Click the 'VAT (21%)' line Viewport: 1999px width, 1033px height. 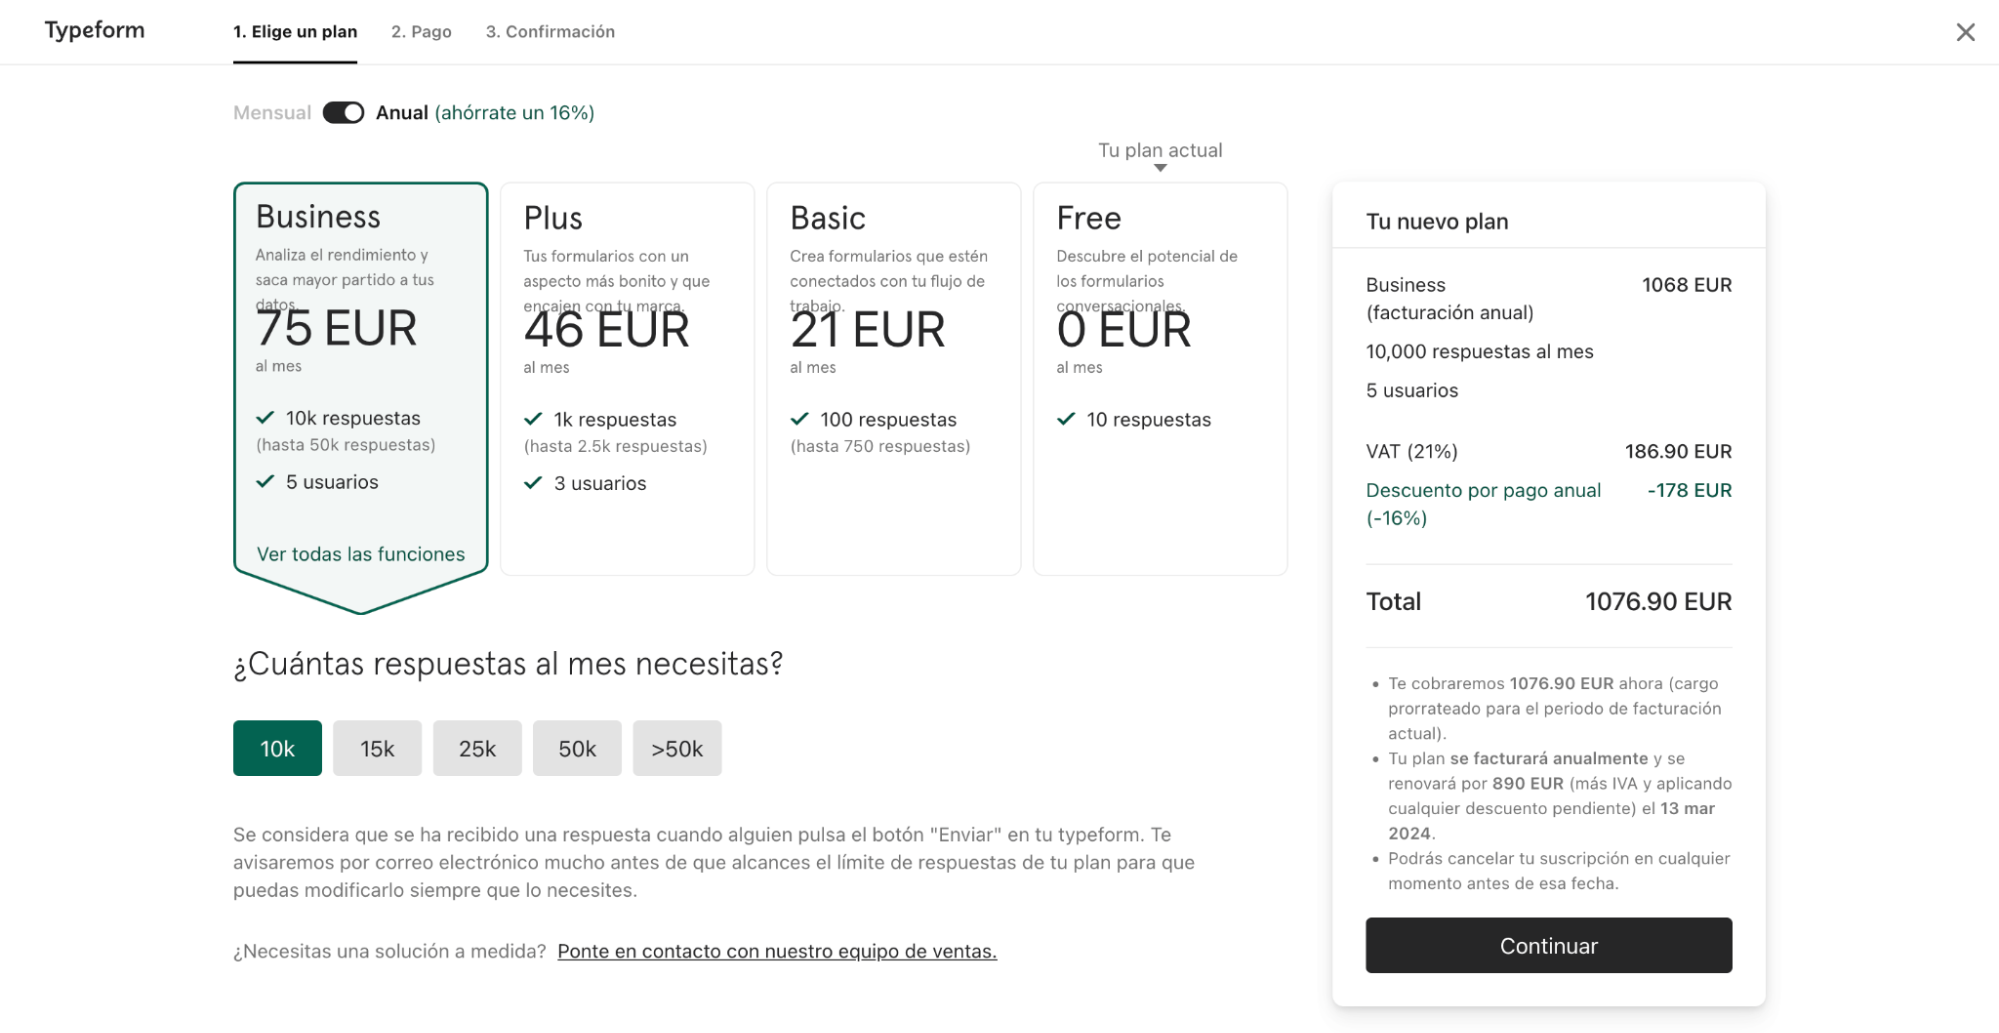1412,451
